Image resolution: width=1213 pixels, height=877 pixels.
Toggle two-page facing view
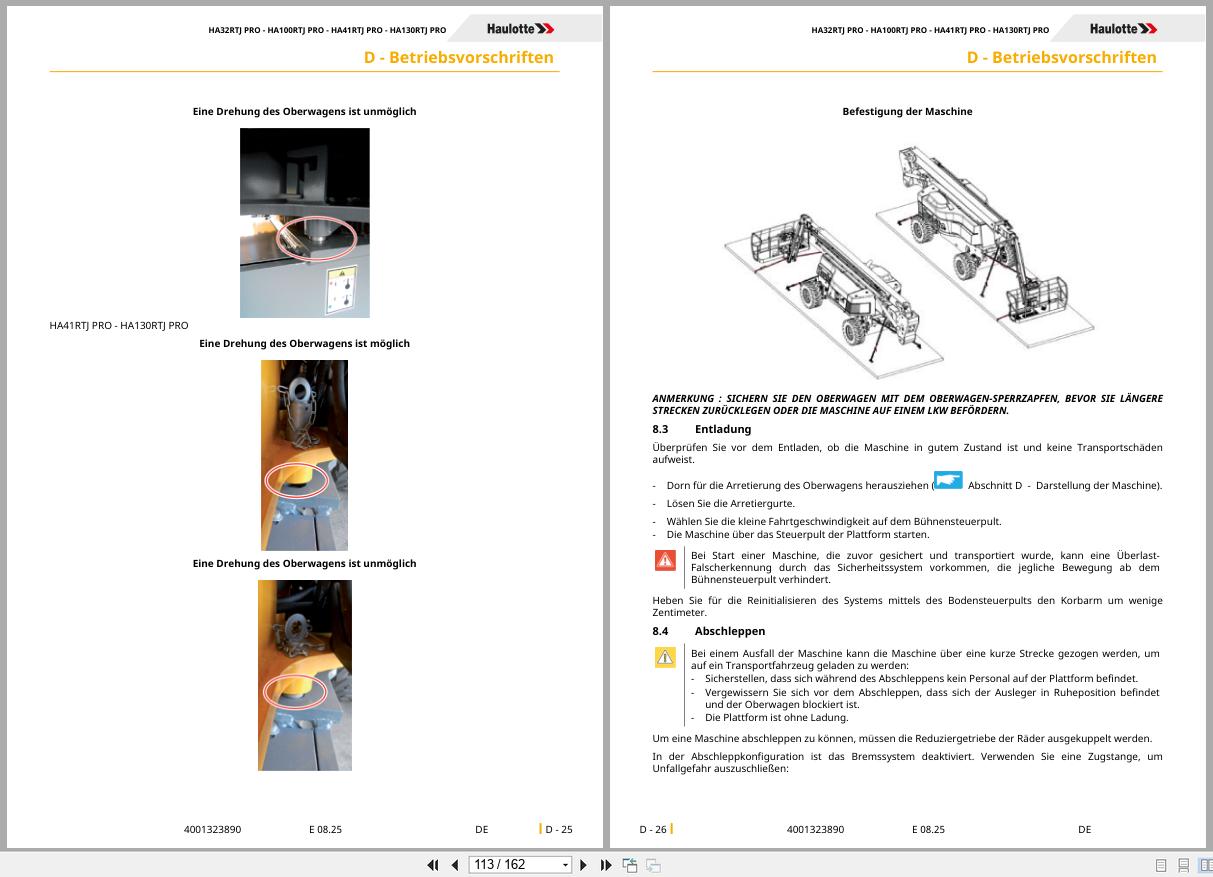point(1206,865)
